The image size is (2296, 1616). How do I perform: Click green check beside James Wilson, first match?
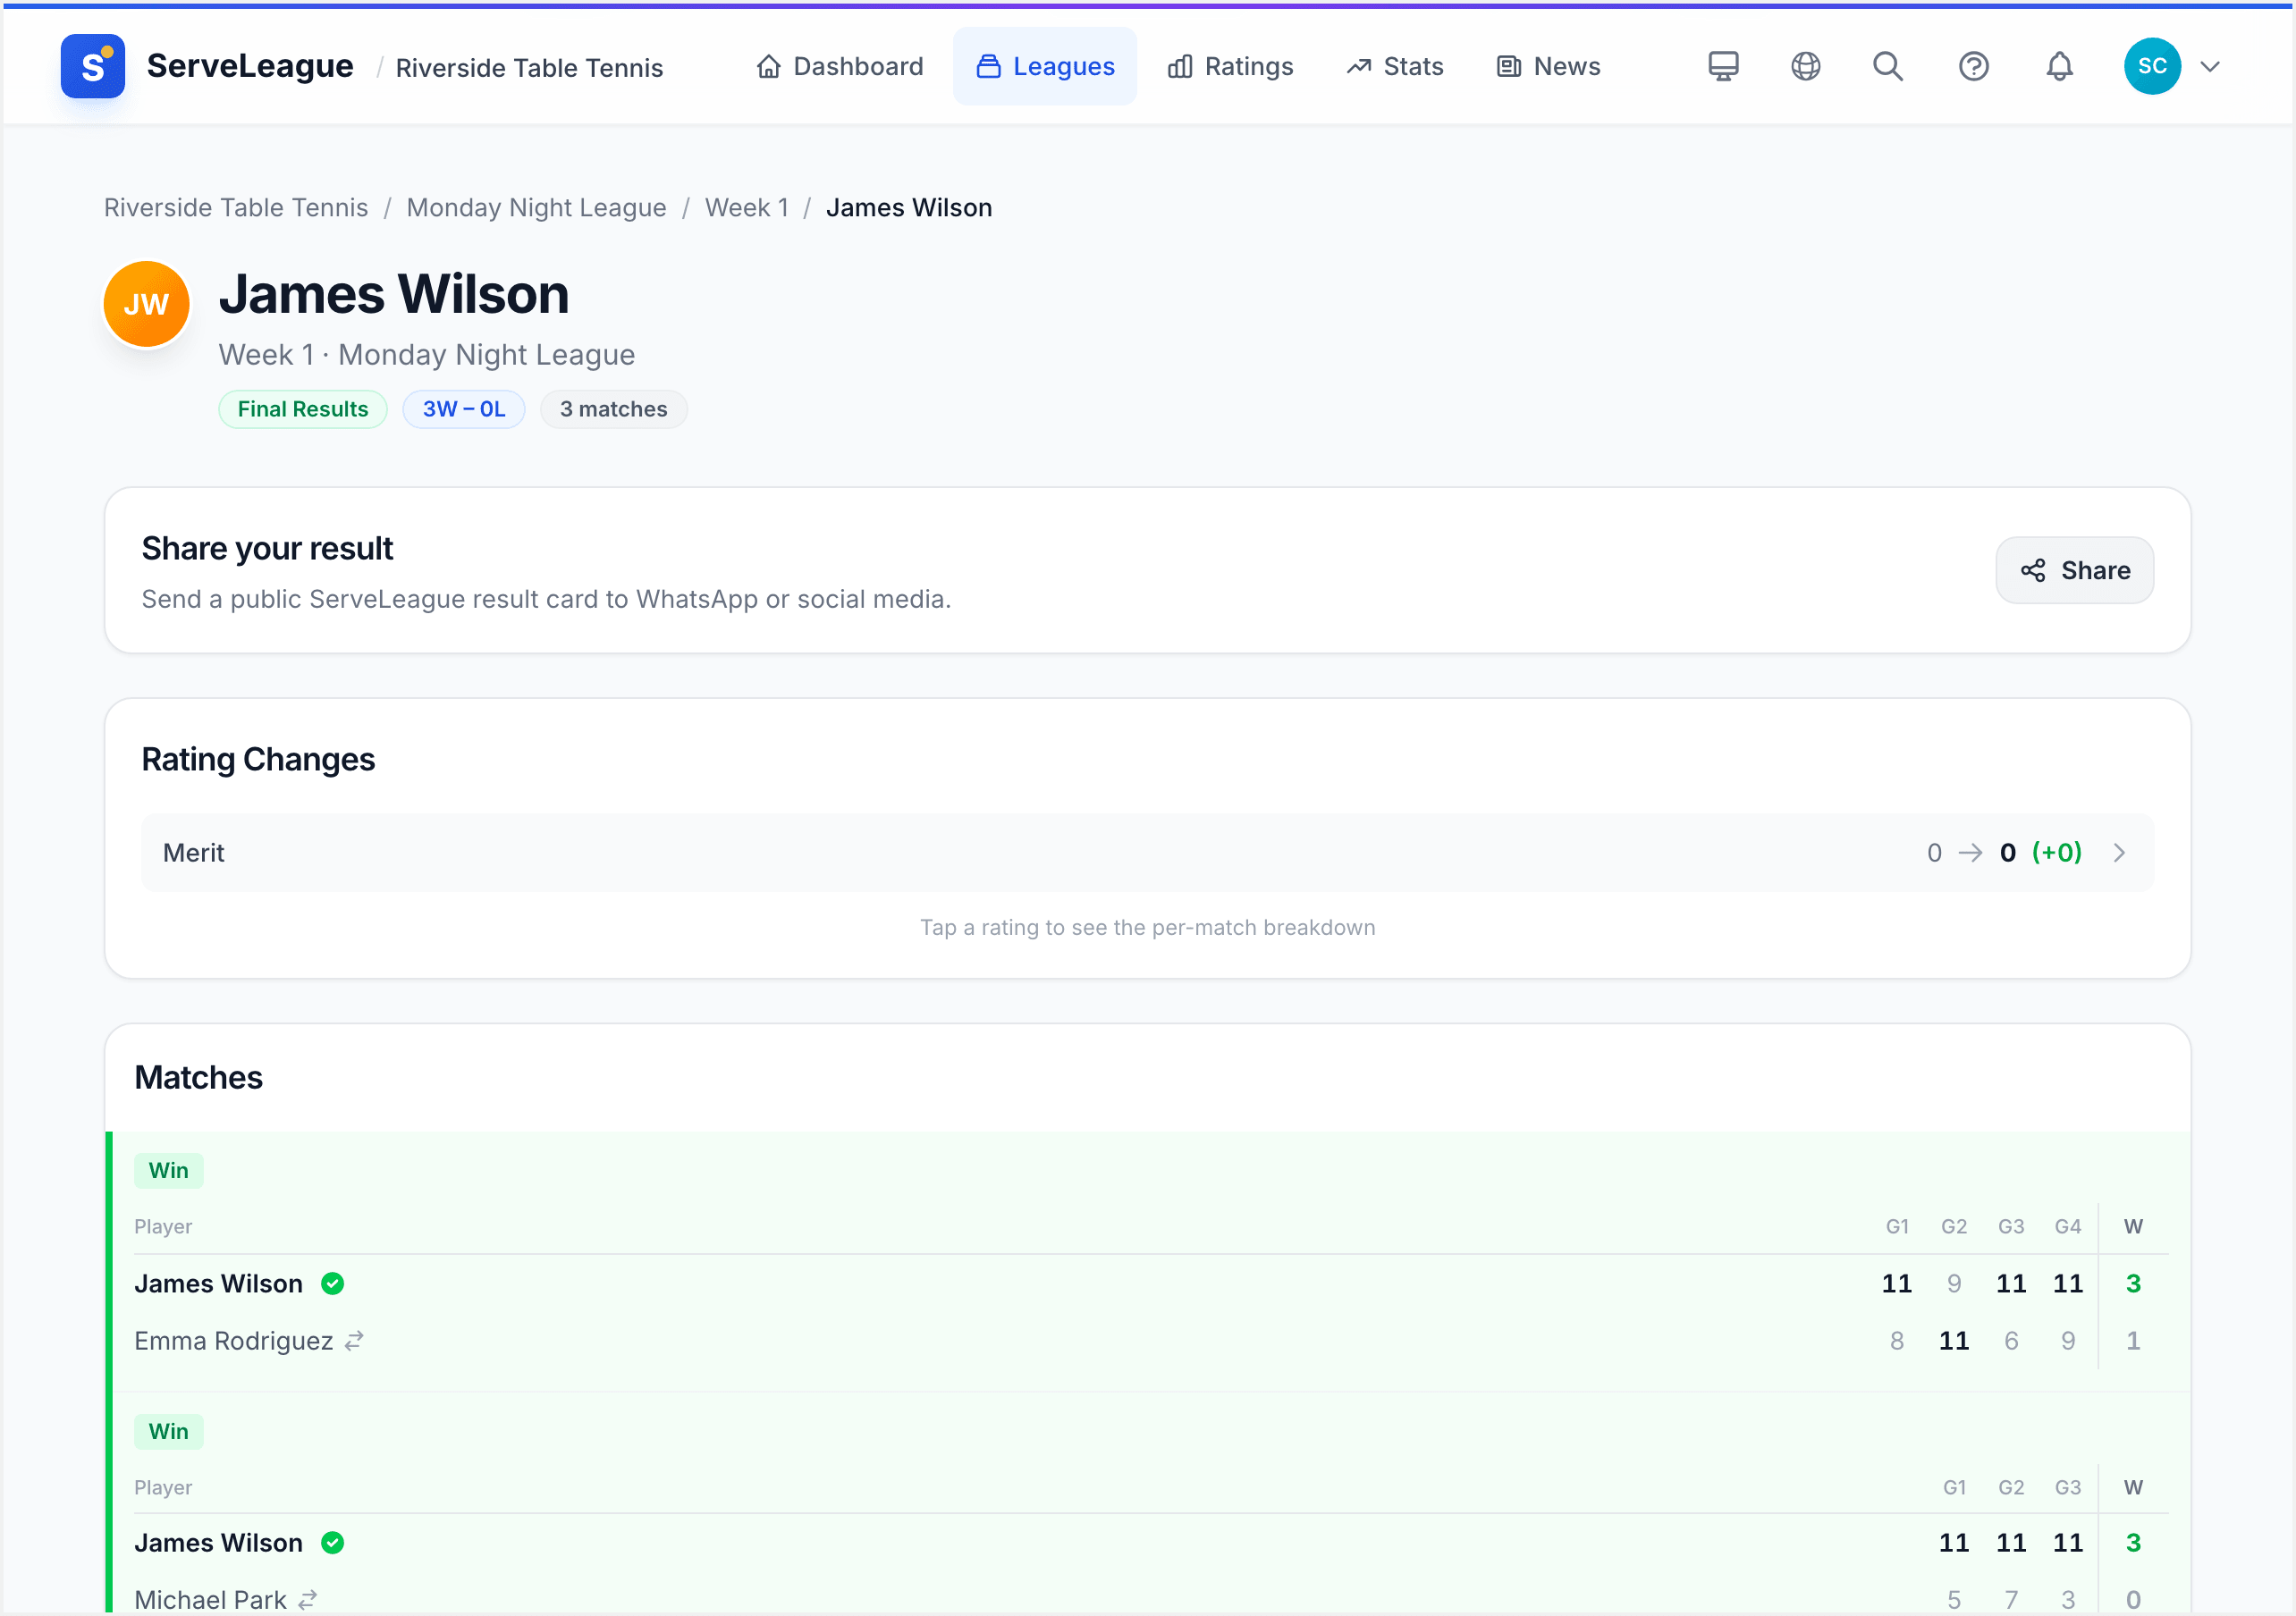tap(333, 1283)
